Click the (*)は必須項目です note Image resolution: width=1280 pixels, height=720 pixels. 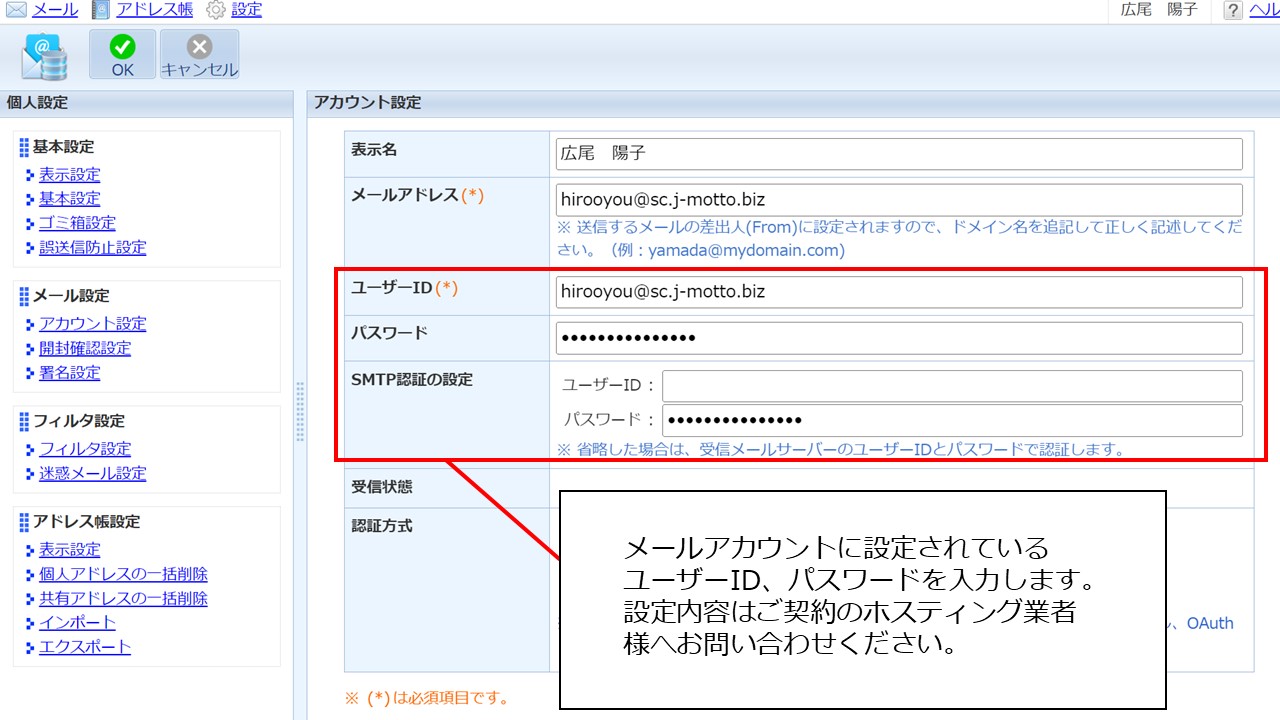tap(427, 697)
